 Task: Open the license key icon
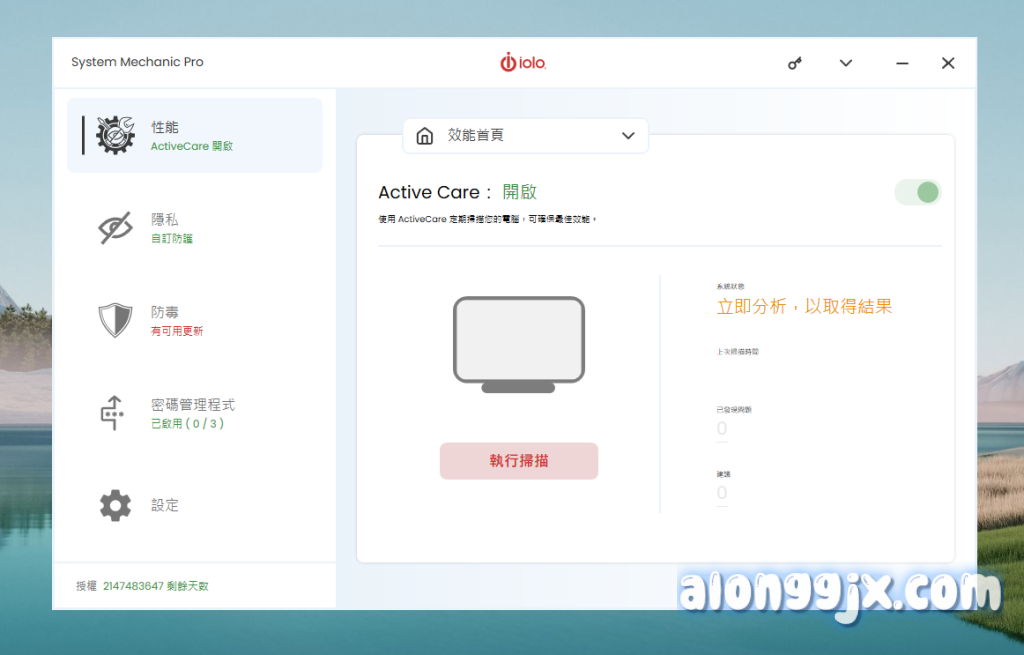[795, 63]
